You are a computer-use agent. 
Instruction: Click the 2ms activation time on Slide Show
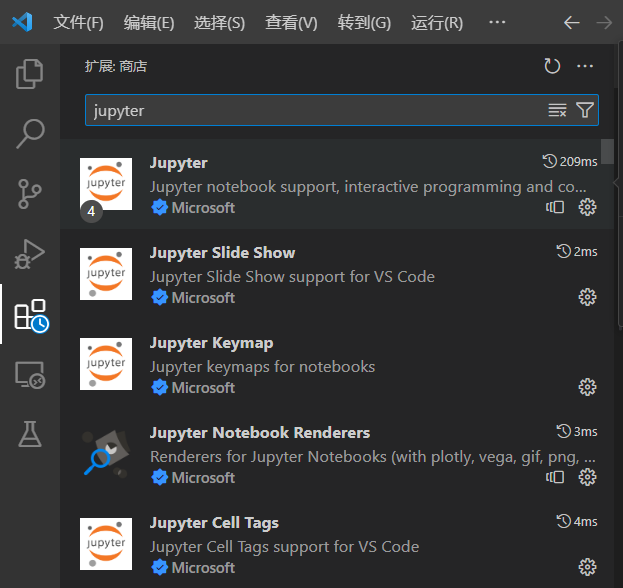click(577, 251)
